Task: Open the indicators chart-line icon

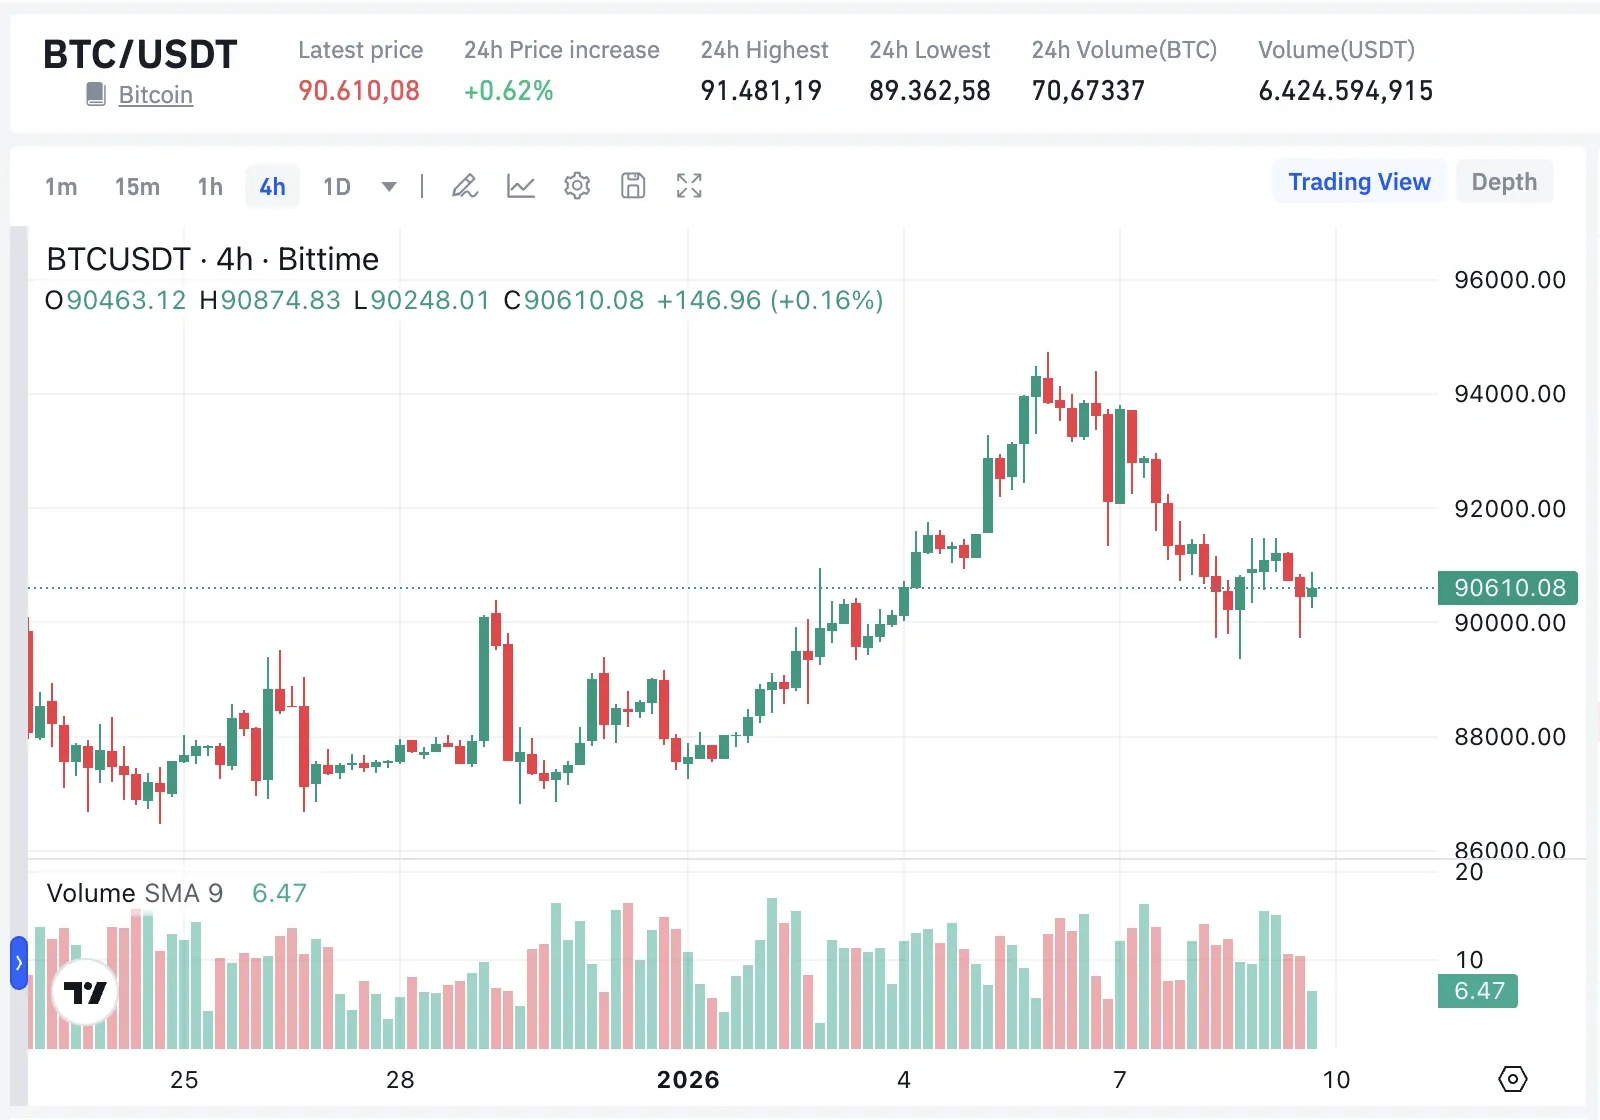Action: point(520,186)
